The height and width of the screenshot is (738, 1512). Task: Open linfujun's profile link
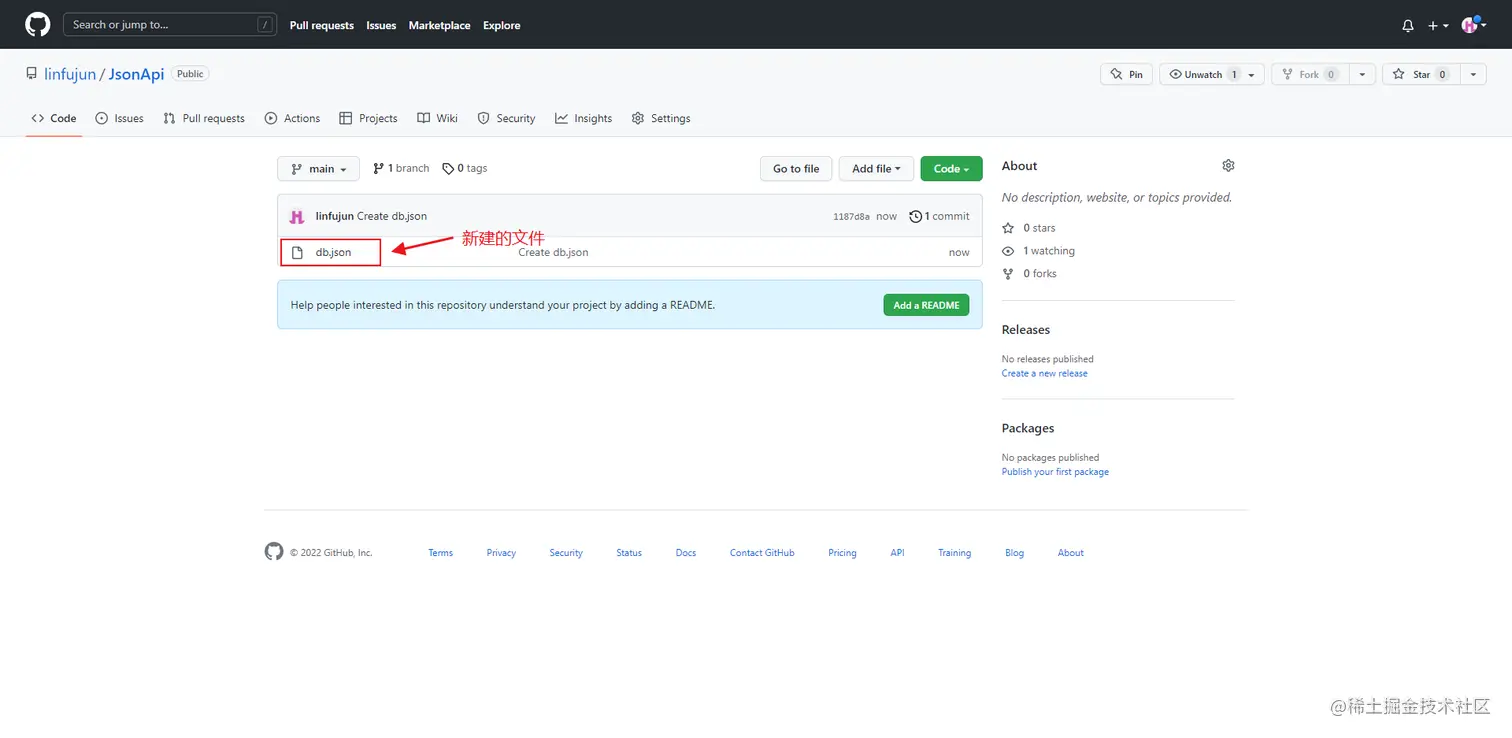(x=69, y=73)
